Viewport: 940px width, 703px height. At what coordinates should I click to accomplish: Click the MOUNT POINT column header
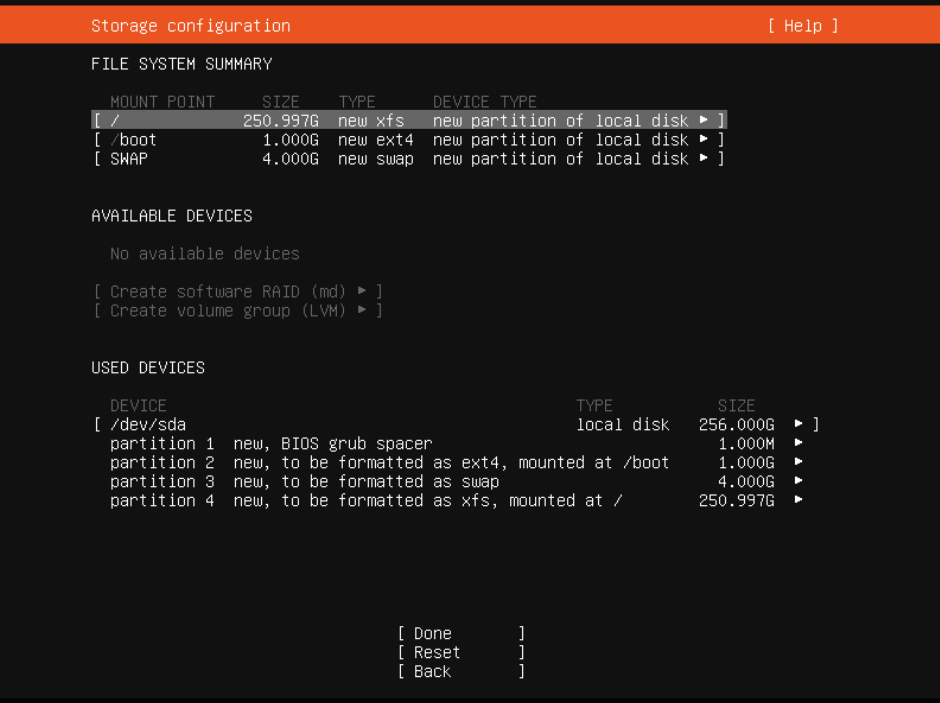162,102
